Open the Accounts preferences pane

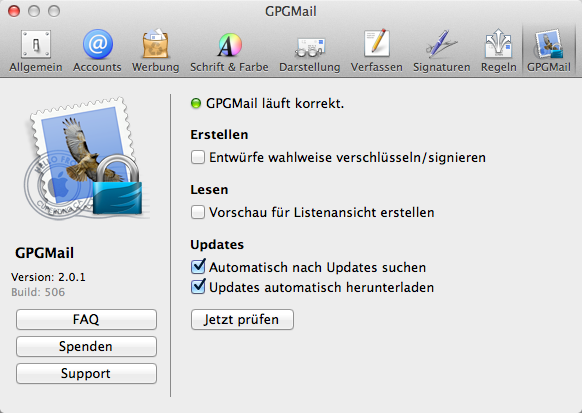coord(97,51)
